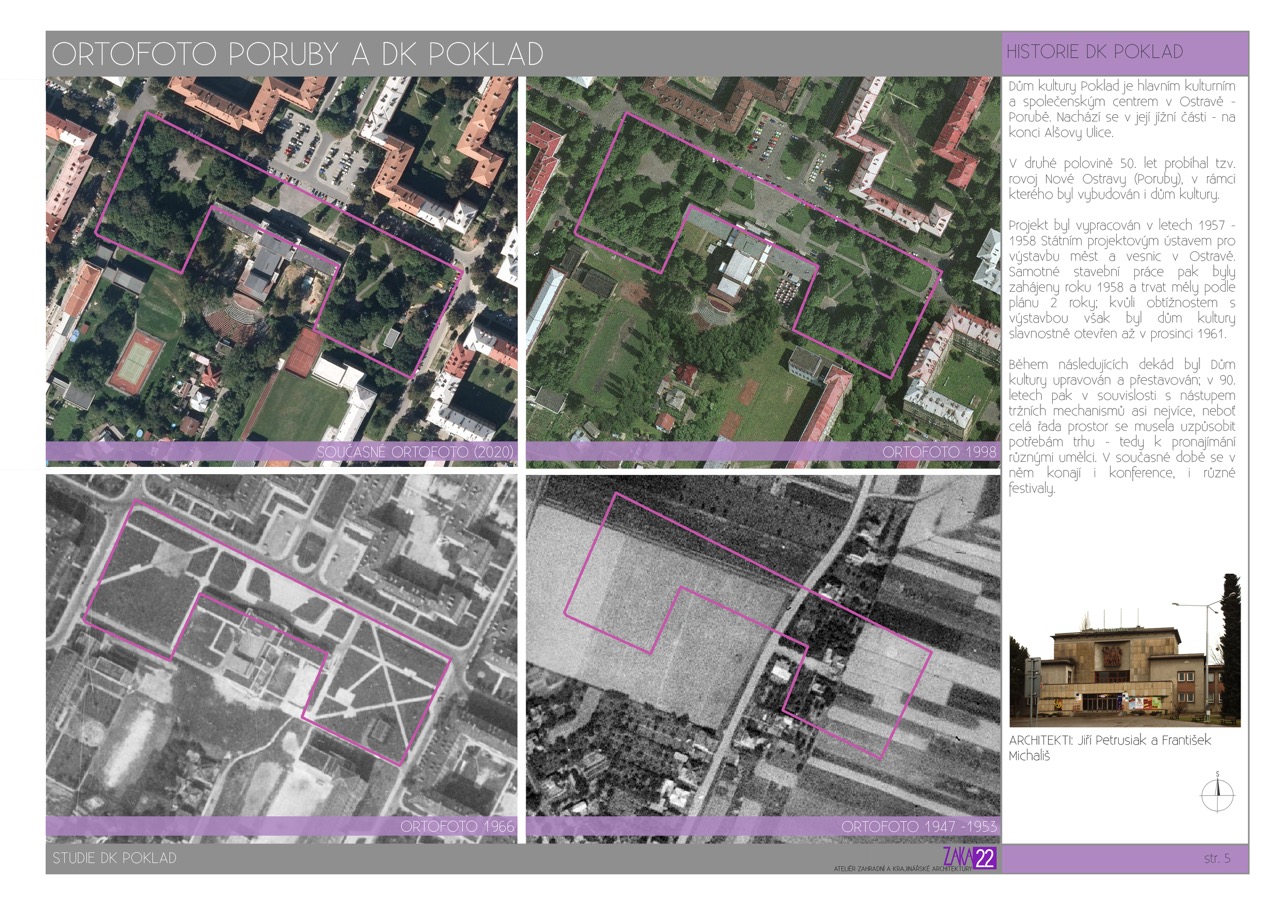Open the 2020 color orthophoto image

[x=281, y=270]
